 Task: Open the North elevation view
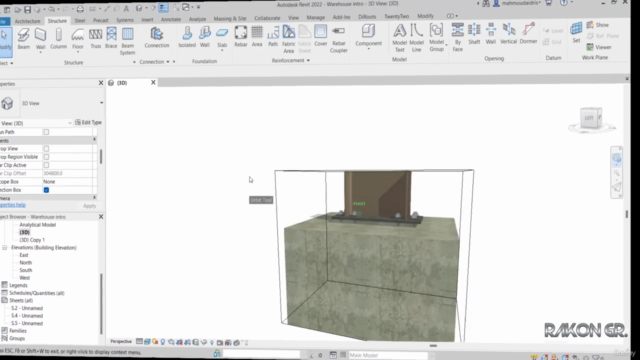25,263
